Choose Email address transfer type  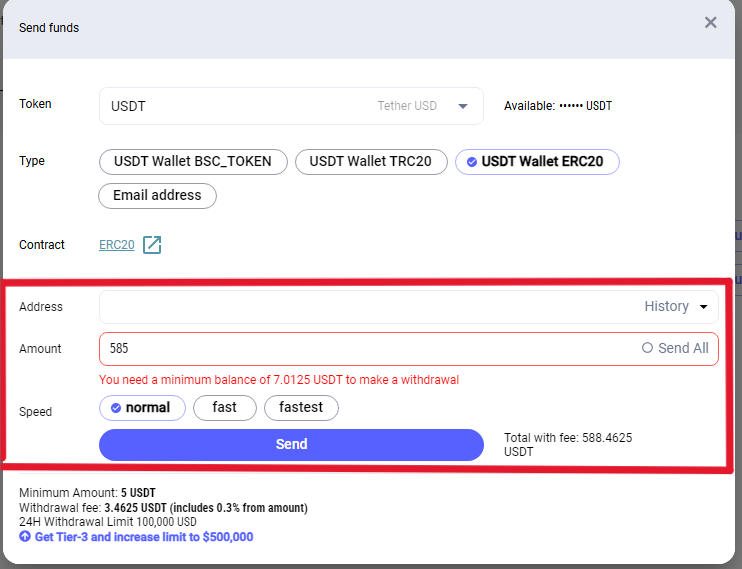coord(157,196)
